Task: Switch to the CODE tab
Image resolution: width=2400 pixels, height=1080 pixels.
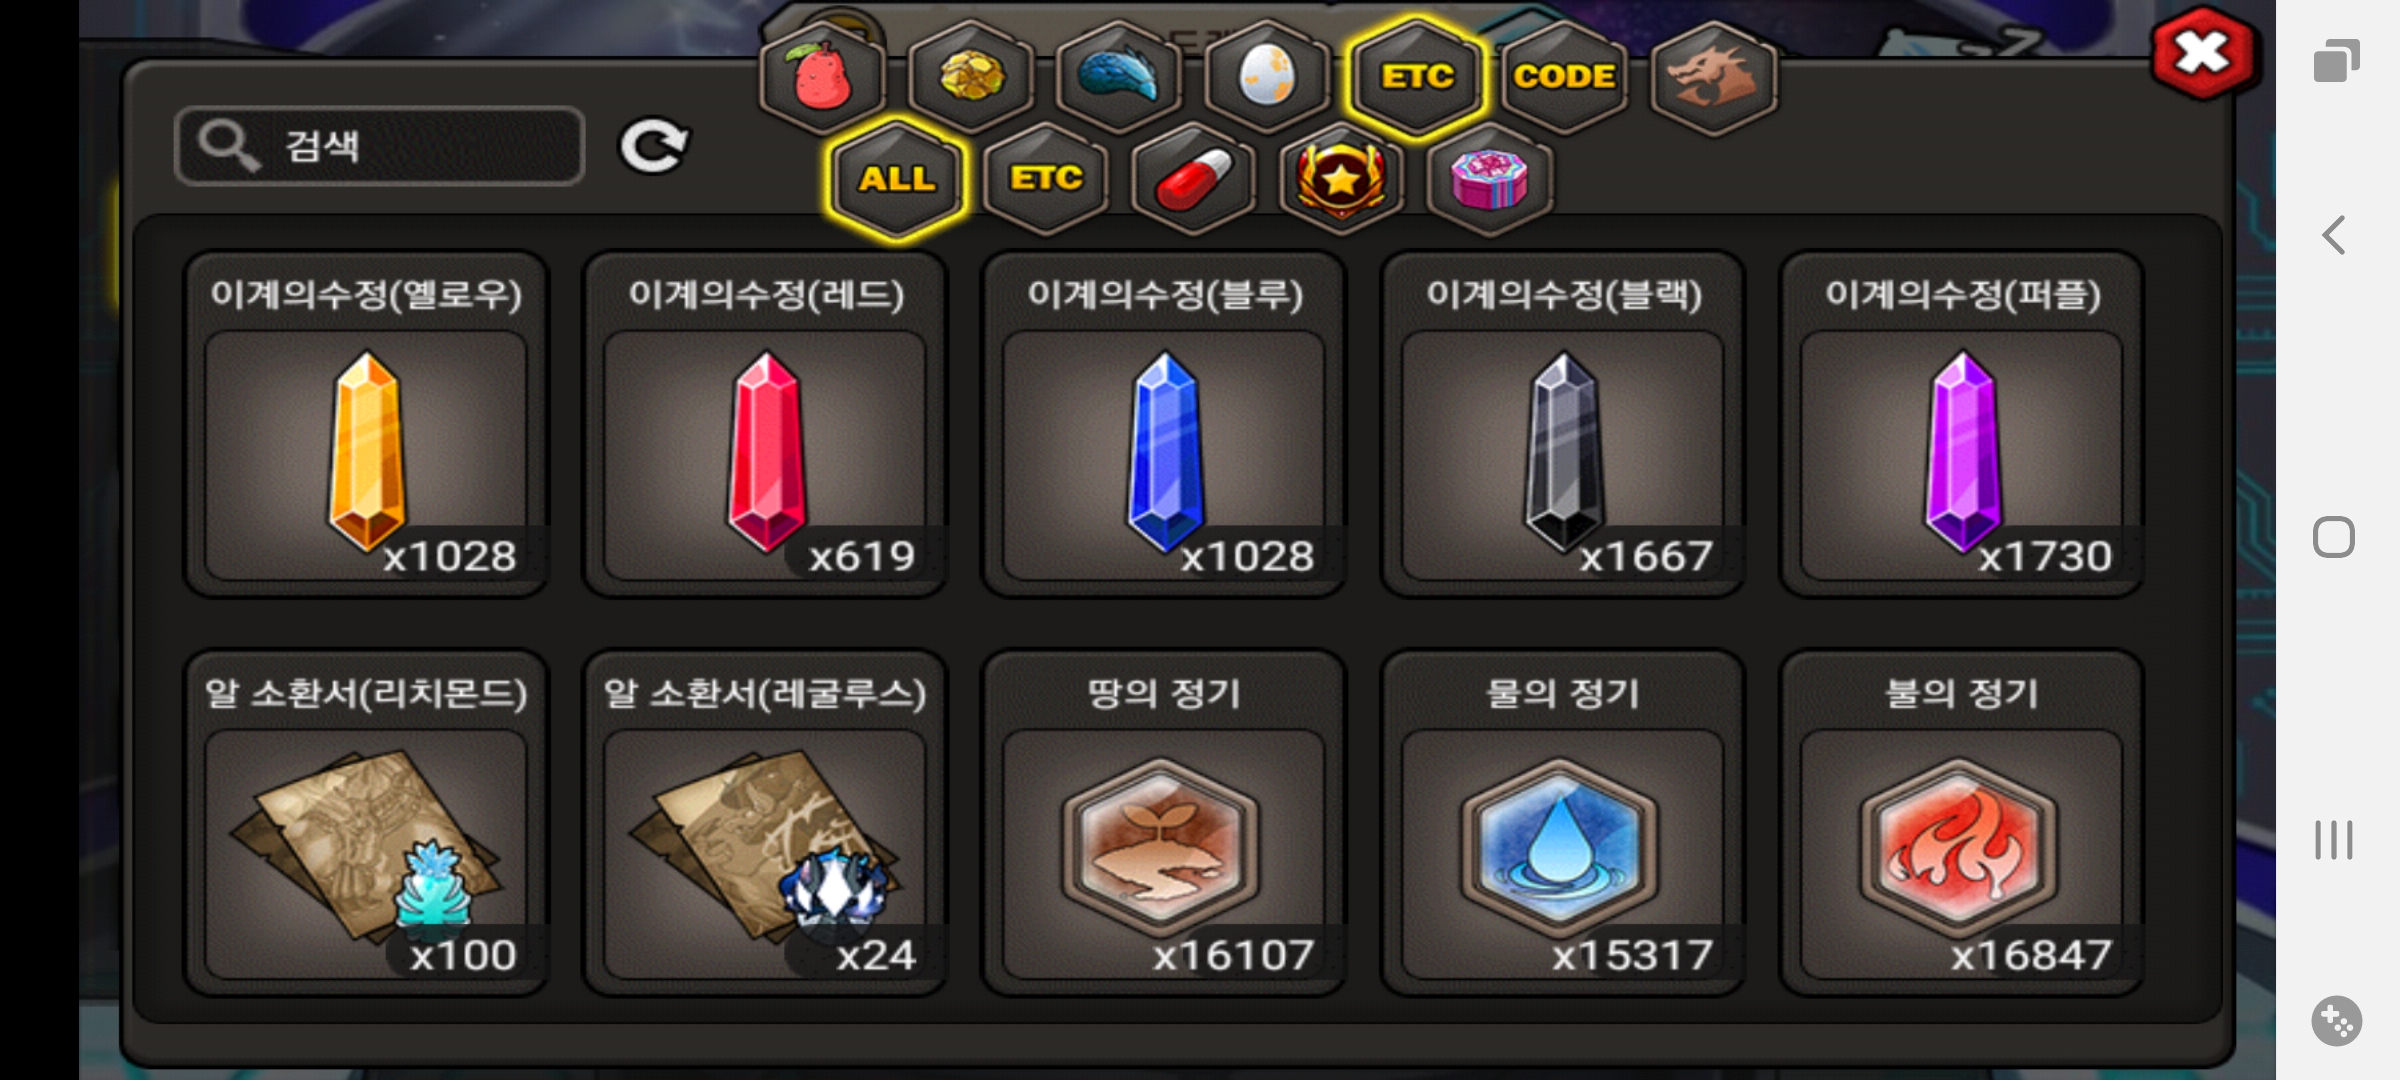Action: tap(1564, 77)
